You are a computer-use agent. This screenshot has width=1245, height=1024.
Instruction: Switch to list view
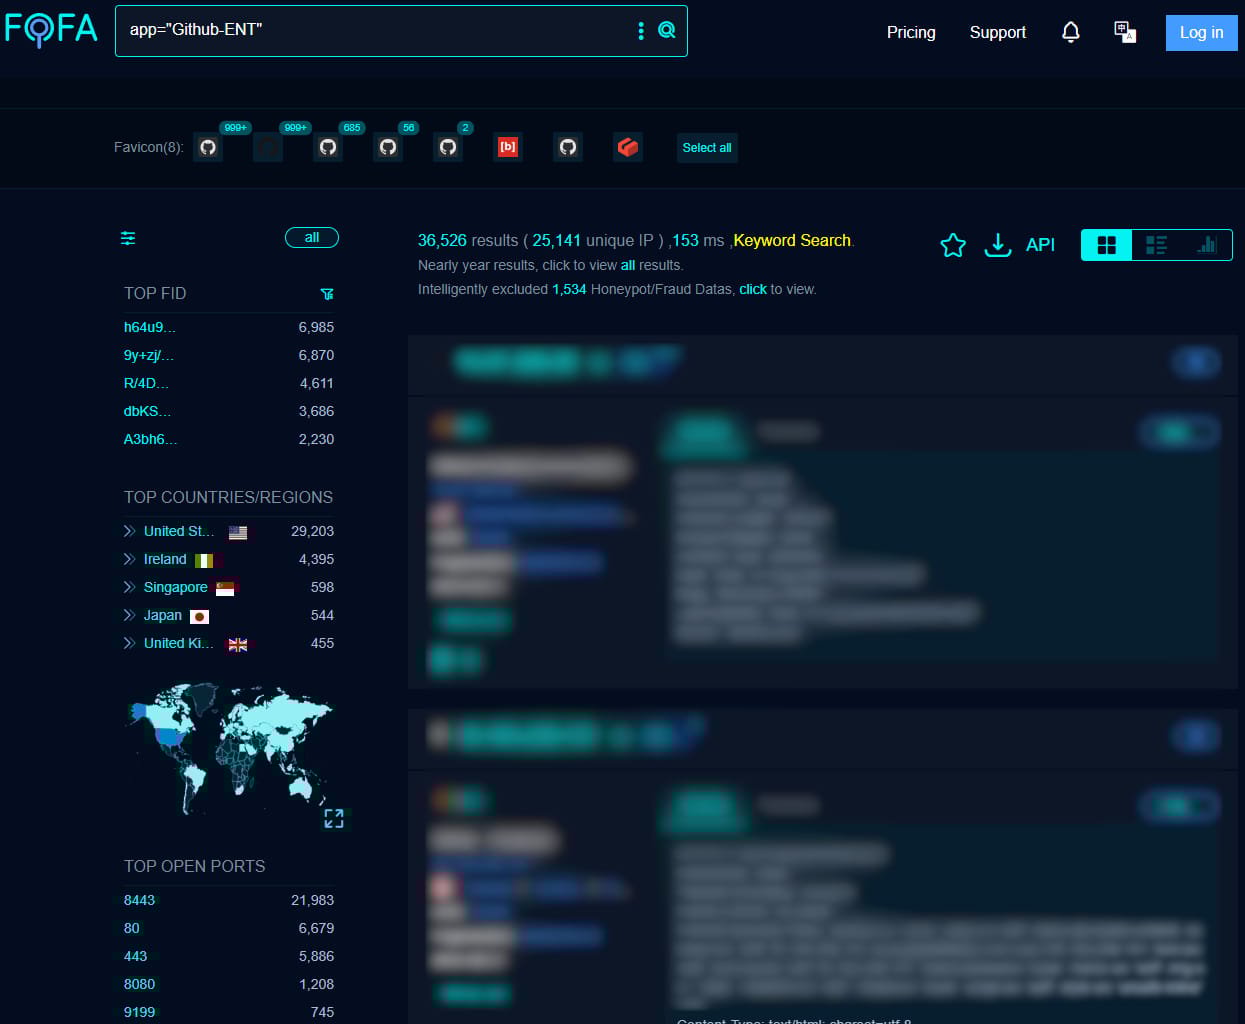pos(1156,245)
